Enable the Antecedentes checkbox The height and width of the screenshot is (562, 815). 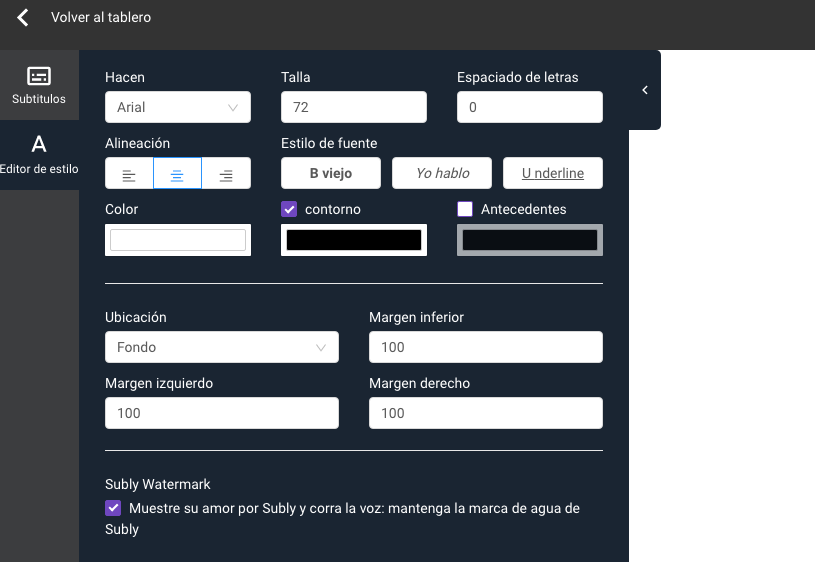point(465,209)
